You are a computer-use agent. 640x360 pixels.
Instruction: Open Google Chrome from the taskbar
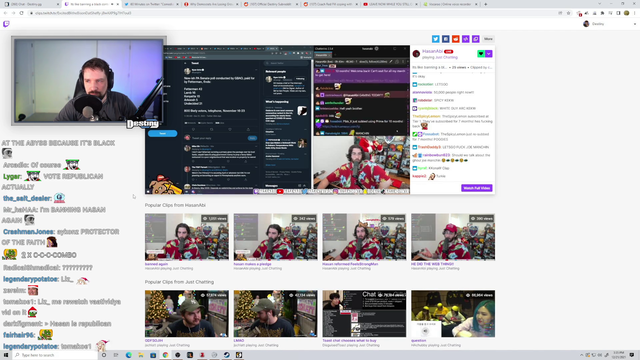(x=165, y=355)
